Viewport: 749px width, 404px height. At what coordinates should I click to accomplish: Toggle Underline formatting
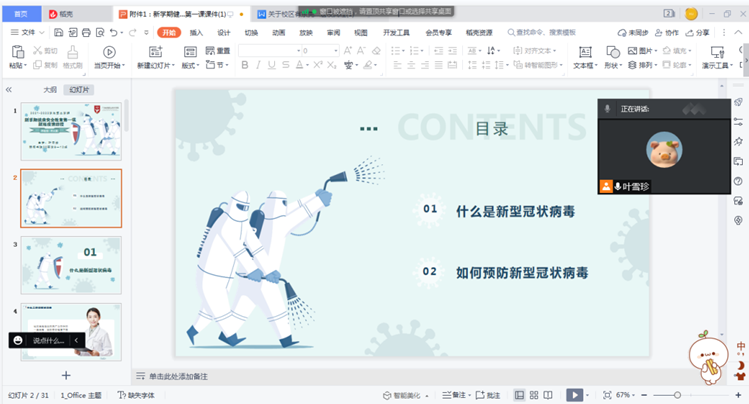coord(271,65)
